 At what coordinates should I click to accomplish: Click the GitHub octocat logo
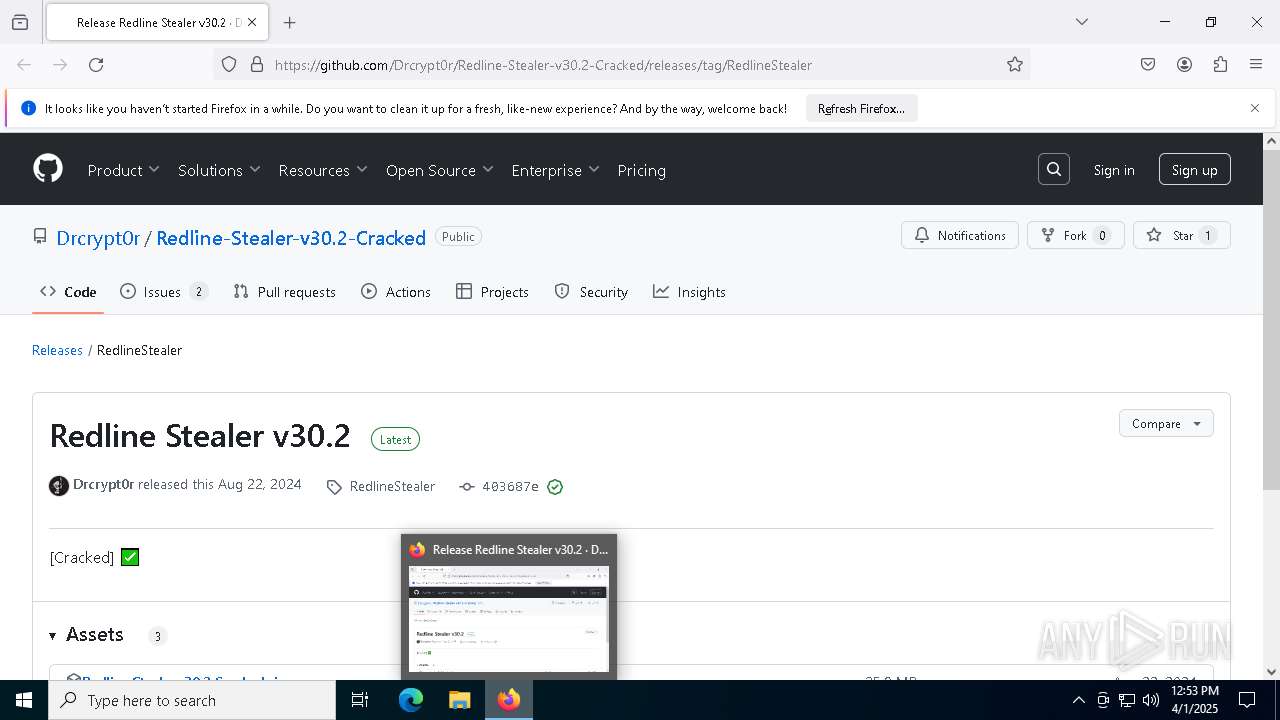point(48,169)
